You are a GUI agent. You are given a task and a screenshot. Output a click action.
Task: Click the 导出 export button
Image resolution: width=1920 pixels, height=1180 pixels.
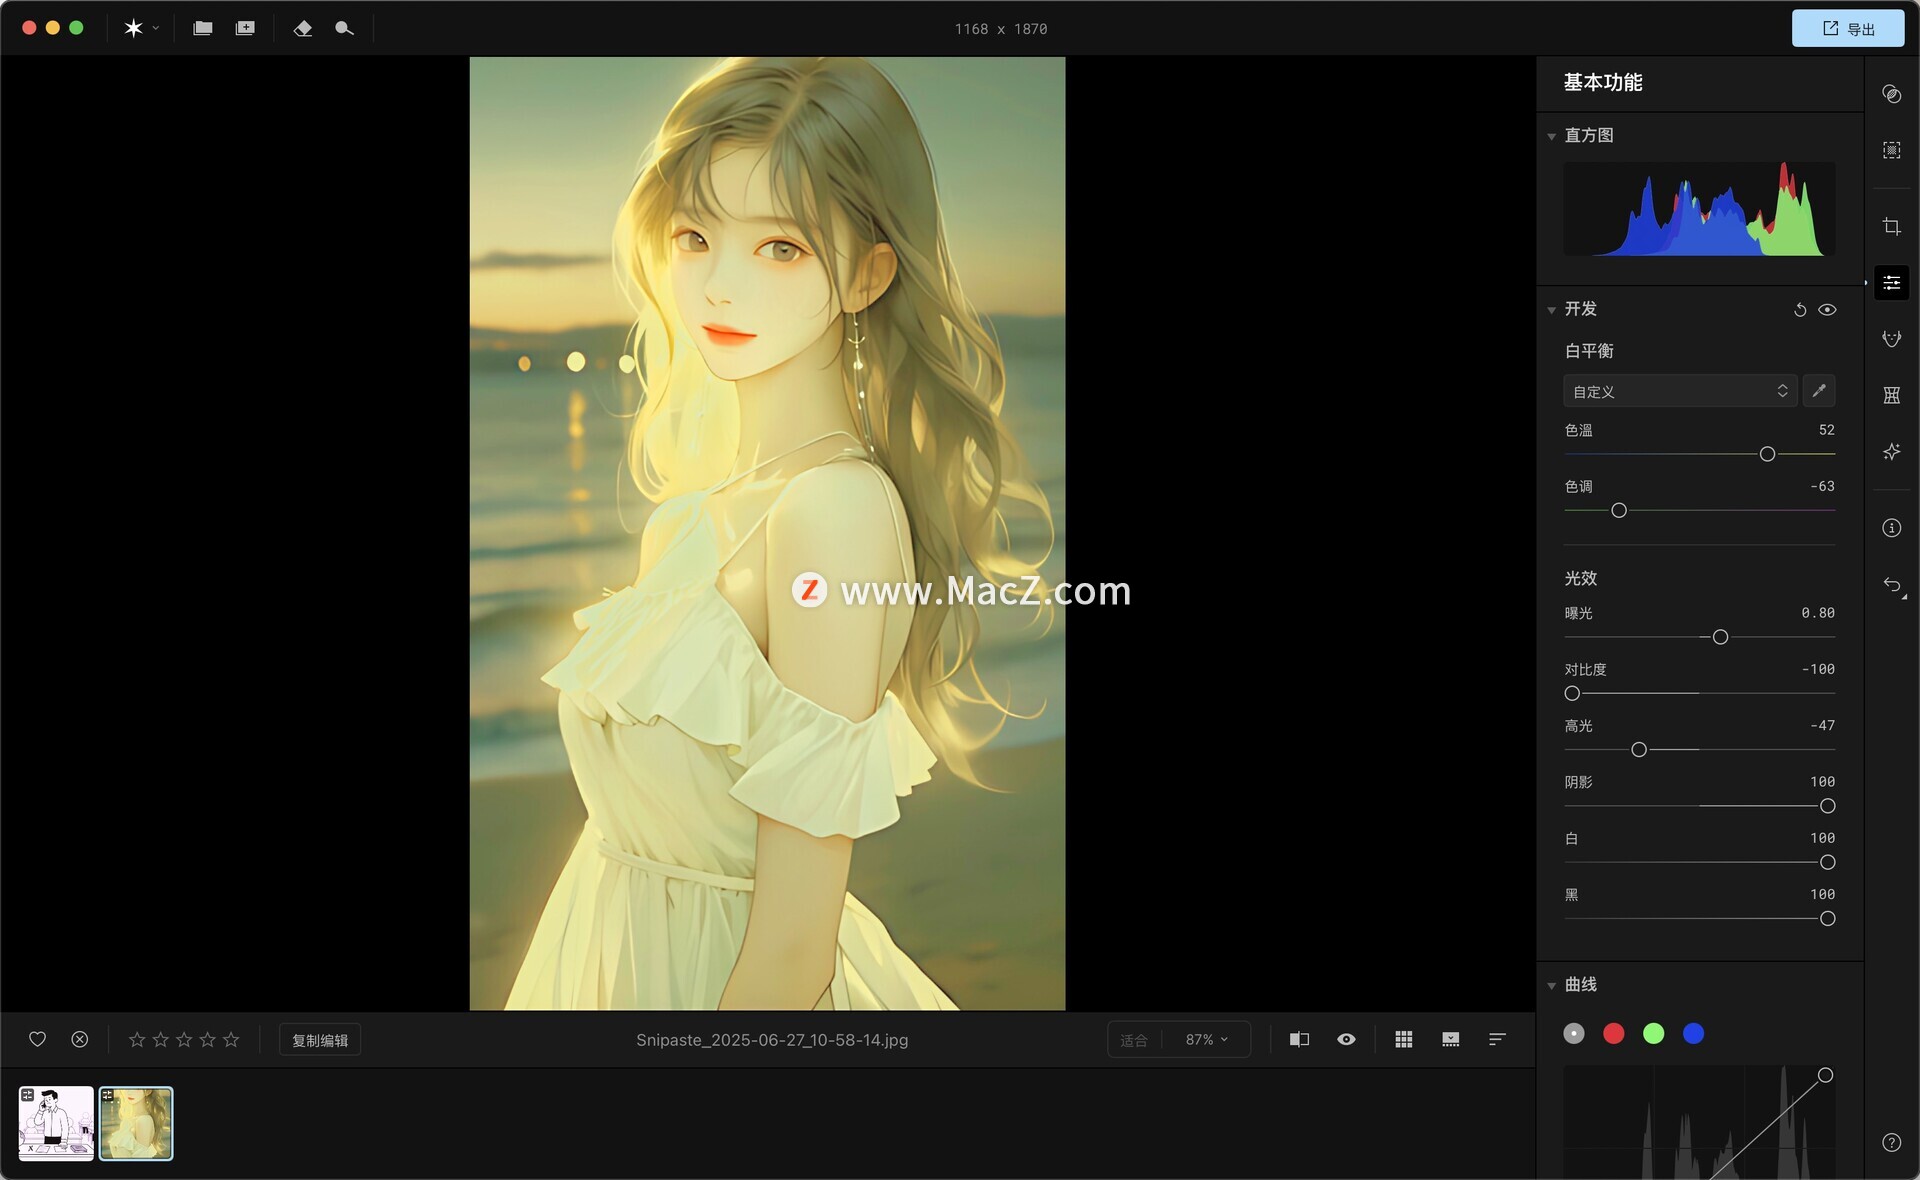1847,28
